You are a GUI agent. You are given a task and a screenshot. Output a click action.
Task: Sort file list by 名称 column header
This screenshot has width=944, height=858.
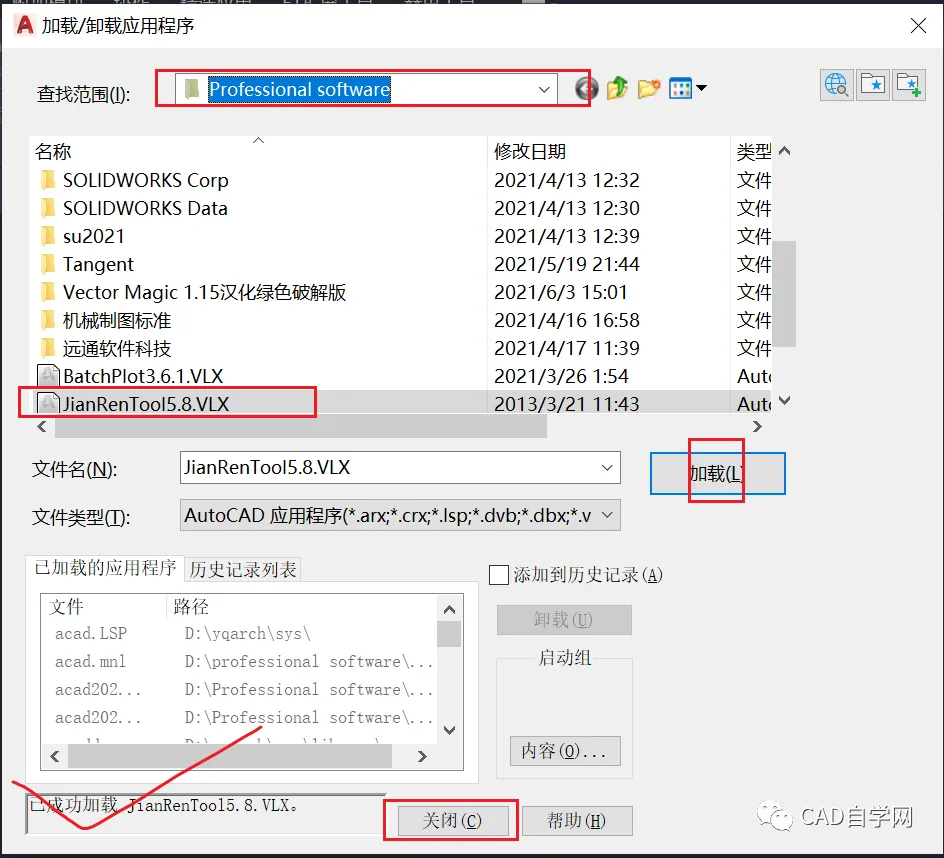[259, 152]
